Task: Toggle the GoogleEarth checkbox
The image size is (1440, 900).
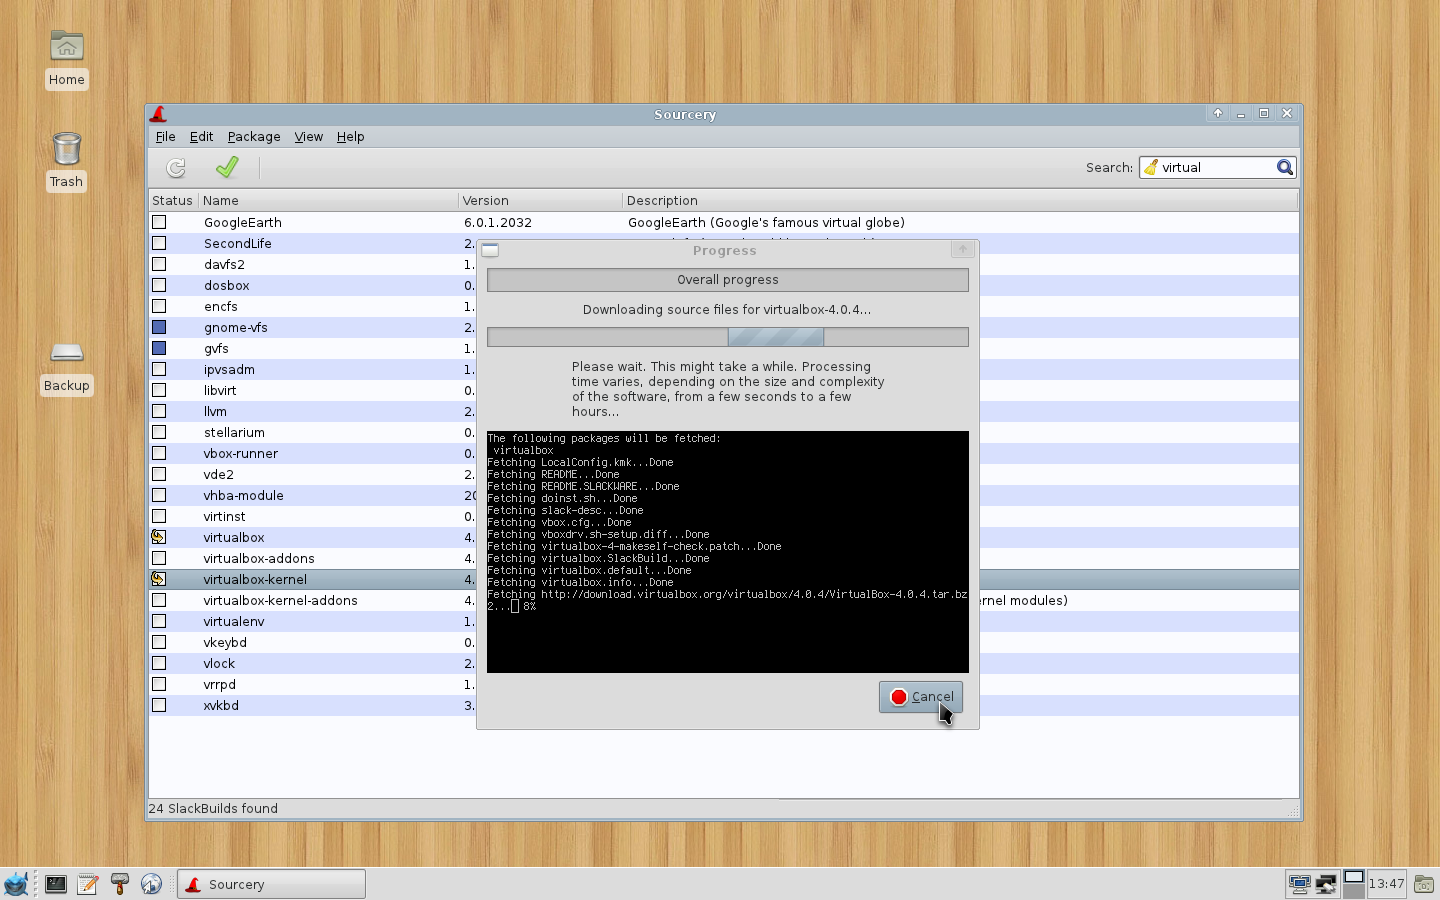Action: click(159, 222)
